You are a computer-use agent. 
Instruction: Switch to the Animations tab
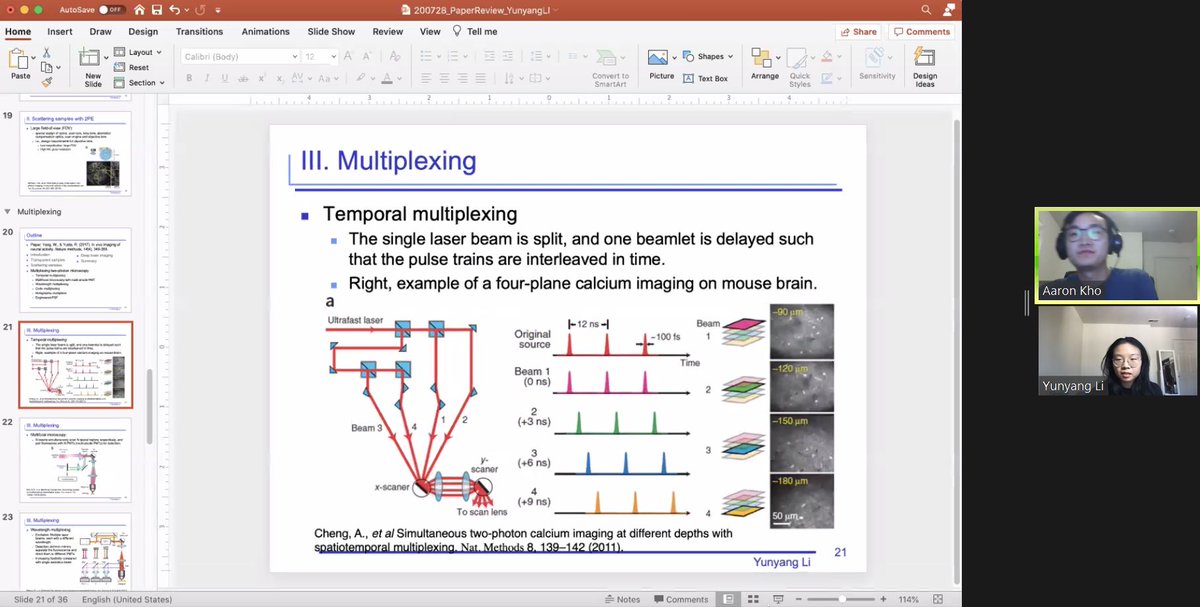click(265, 31)
